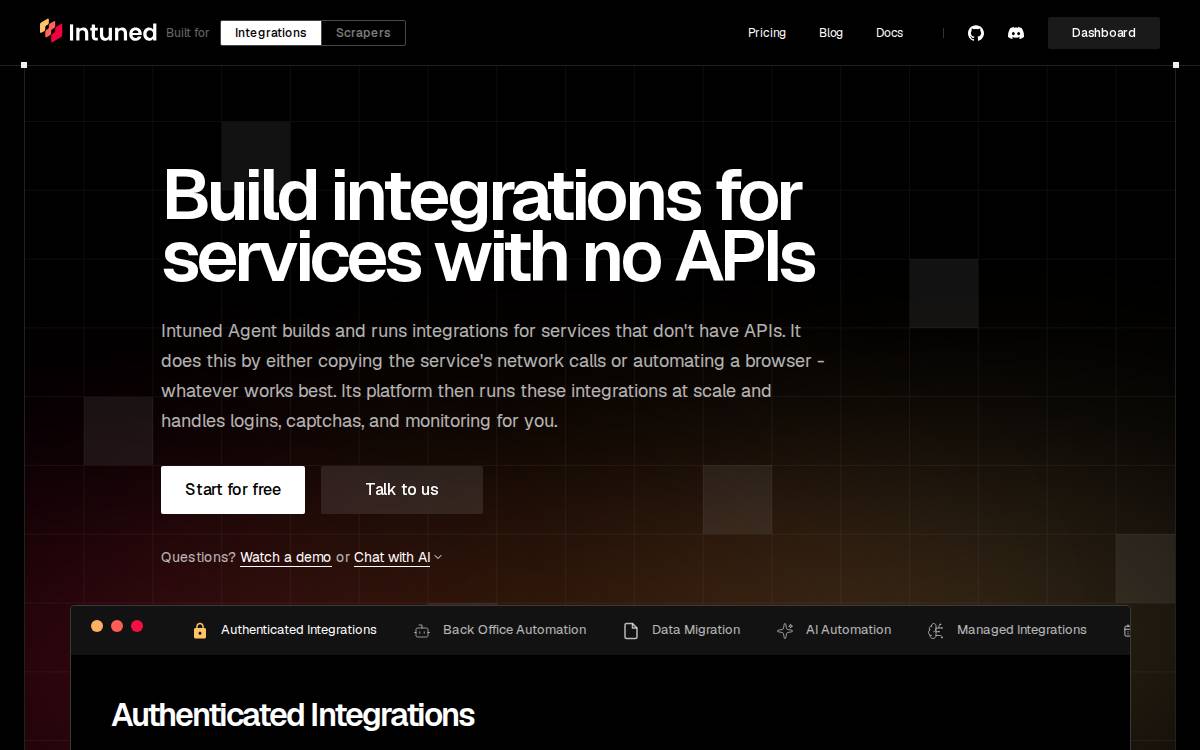Image resolution: width=1200 pixels, height=750 pixels.
Task: Click the sparkle icon for AI Automation
Action: 785,631
